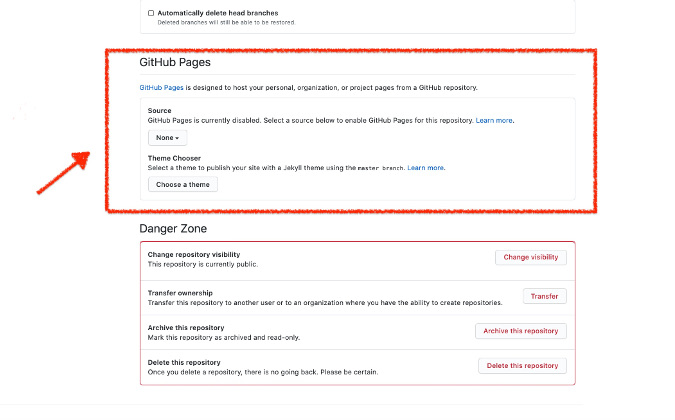Click the Change visibility button
The image size is (675, 420).
coord(531,257)
